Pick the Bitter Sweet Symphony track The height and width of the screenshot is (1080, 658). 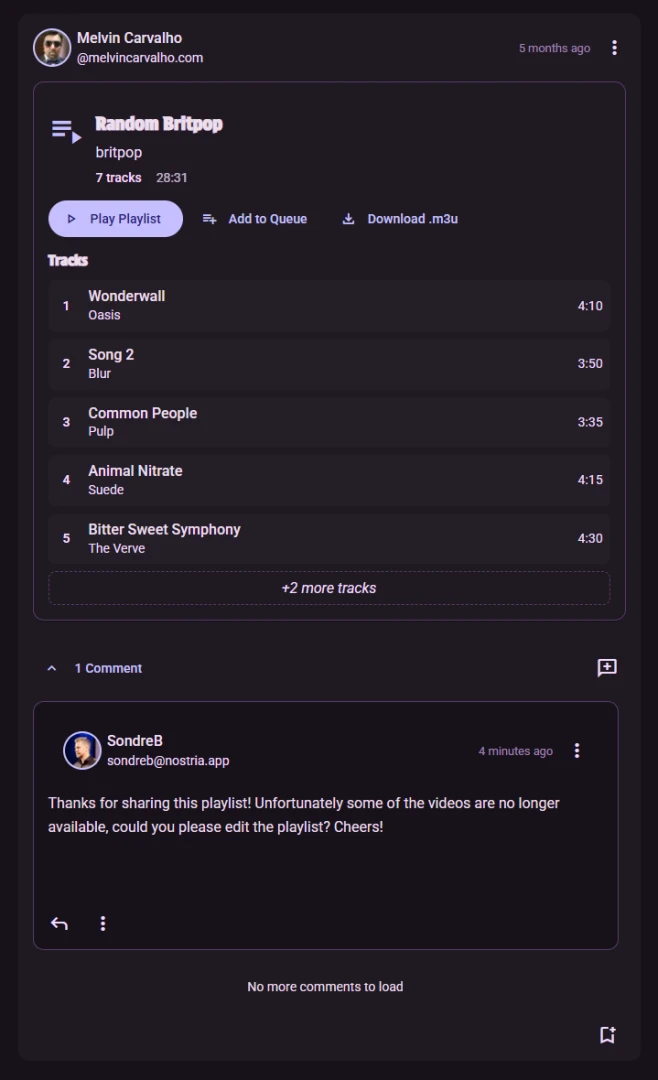click(329, 538)
